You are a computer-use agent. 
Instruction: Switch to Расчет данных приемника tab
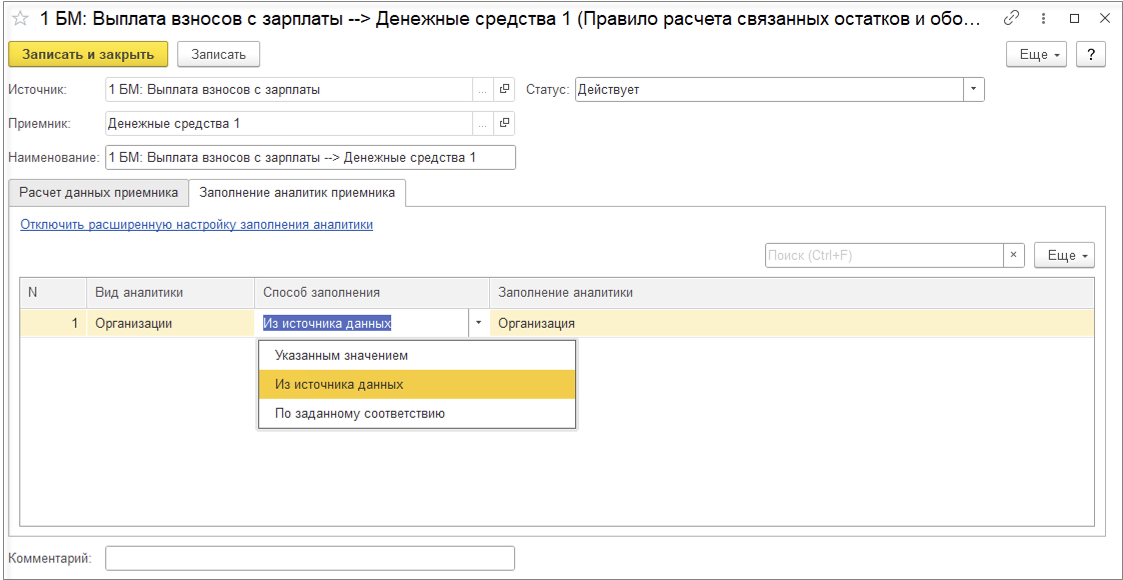click(x=98, y=192)
